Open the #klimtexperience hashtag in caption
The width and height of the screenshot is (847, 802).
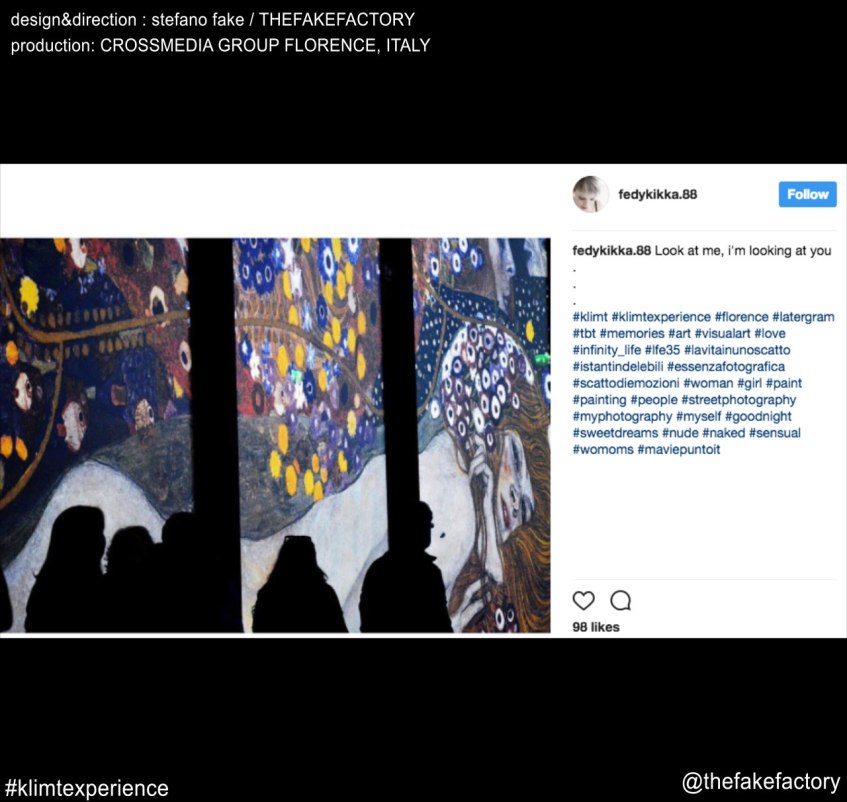661,317
